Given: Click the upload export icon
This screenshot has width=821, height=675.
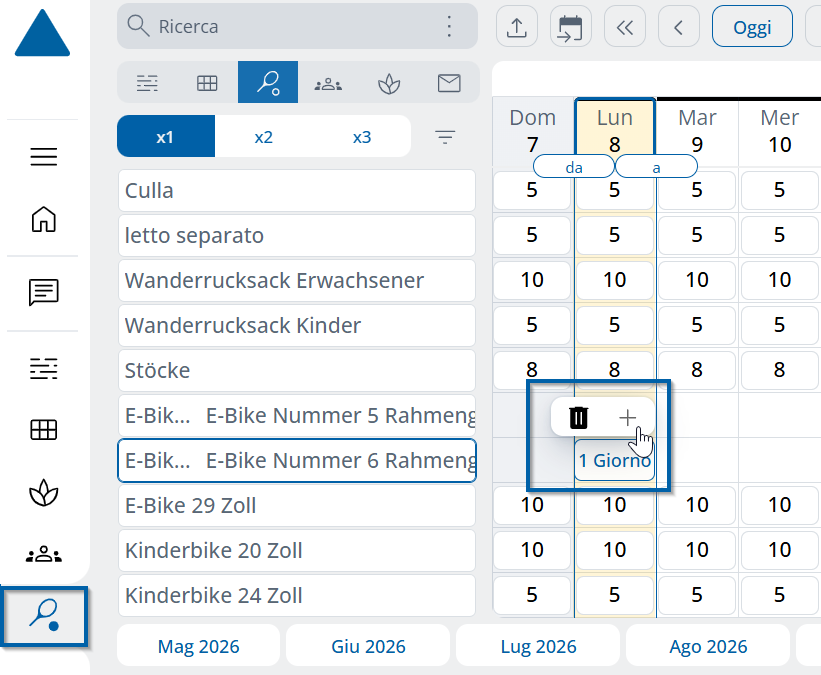Looking at the screenshot, I should point(517,27).
